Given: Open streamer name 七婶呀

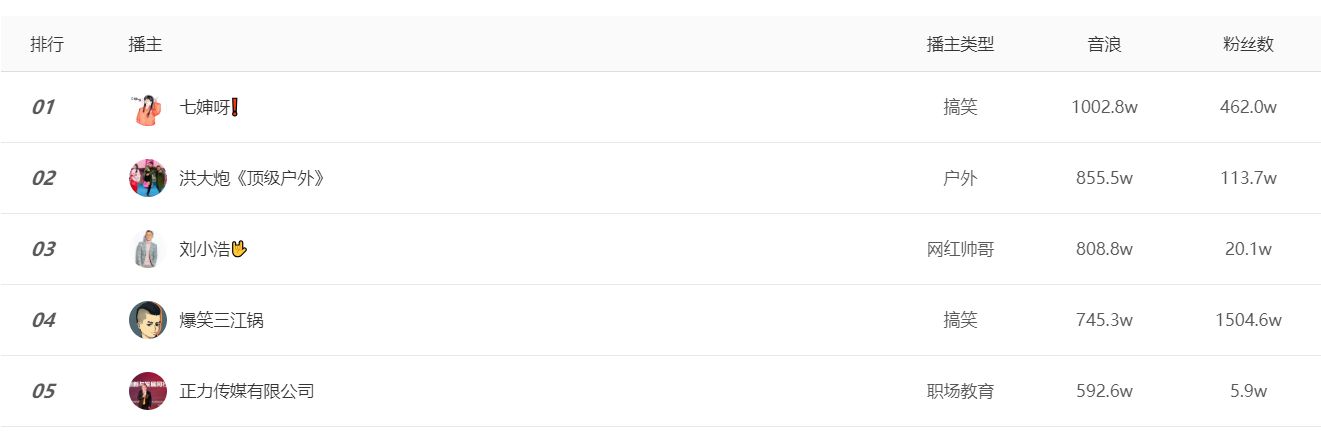Looking at the screenshot, I should tap(209, 107).
